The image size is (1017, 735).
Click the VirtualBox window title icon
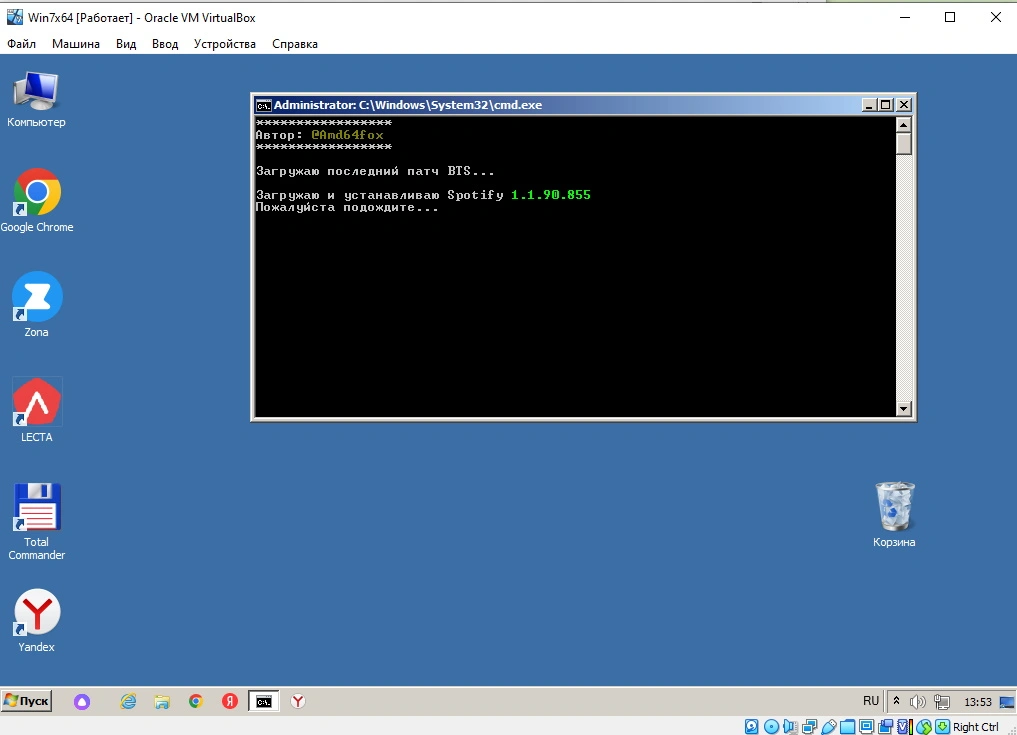(14, 18)
